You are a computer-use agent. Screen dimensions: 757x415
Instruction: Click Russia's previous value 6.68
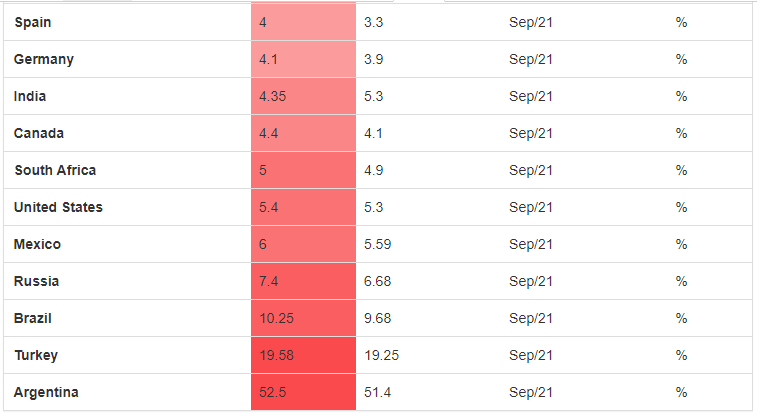click(377, 281)
